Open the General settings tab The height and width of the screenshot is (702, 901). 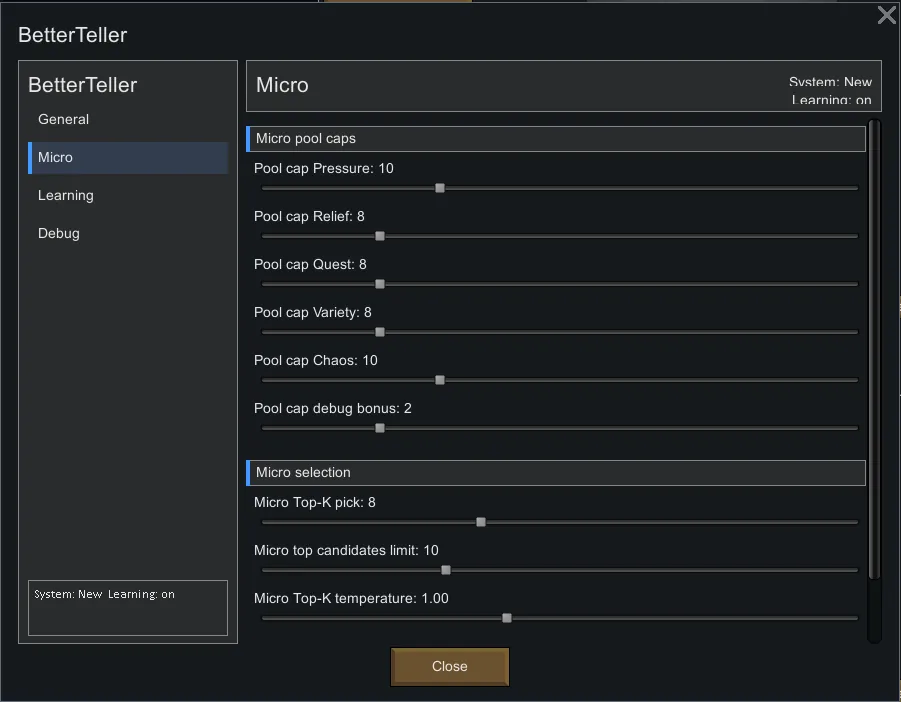[x=64, y=120]
